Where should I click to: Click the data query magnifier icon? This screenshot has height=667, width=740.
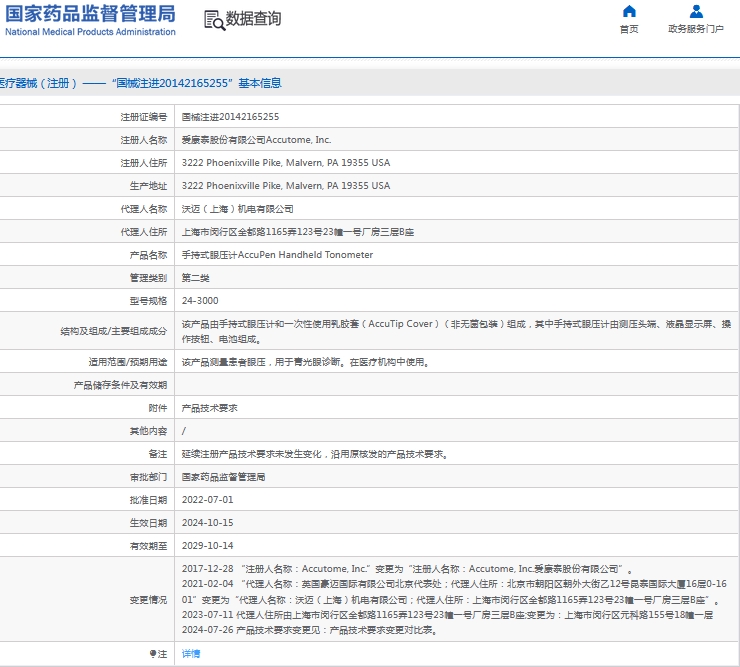click(214, 20)
